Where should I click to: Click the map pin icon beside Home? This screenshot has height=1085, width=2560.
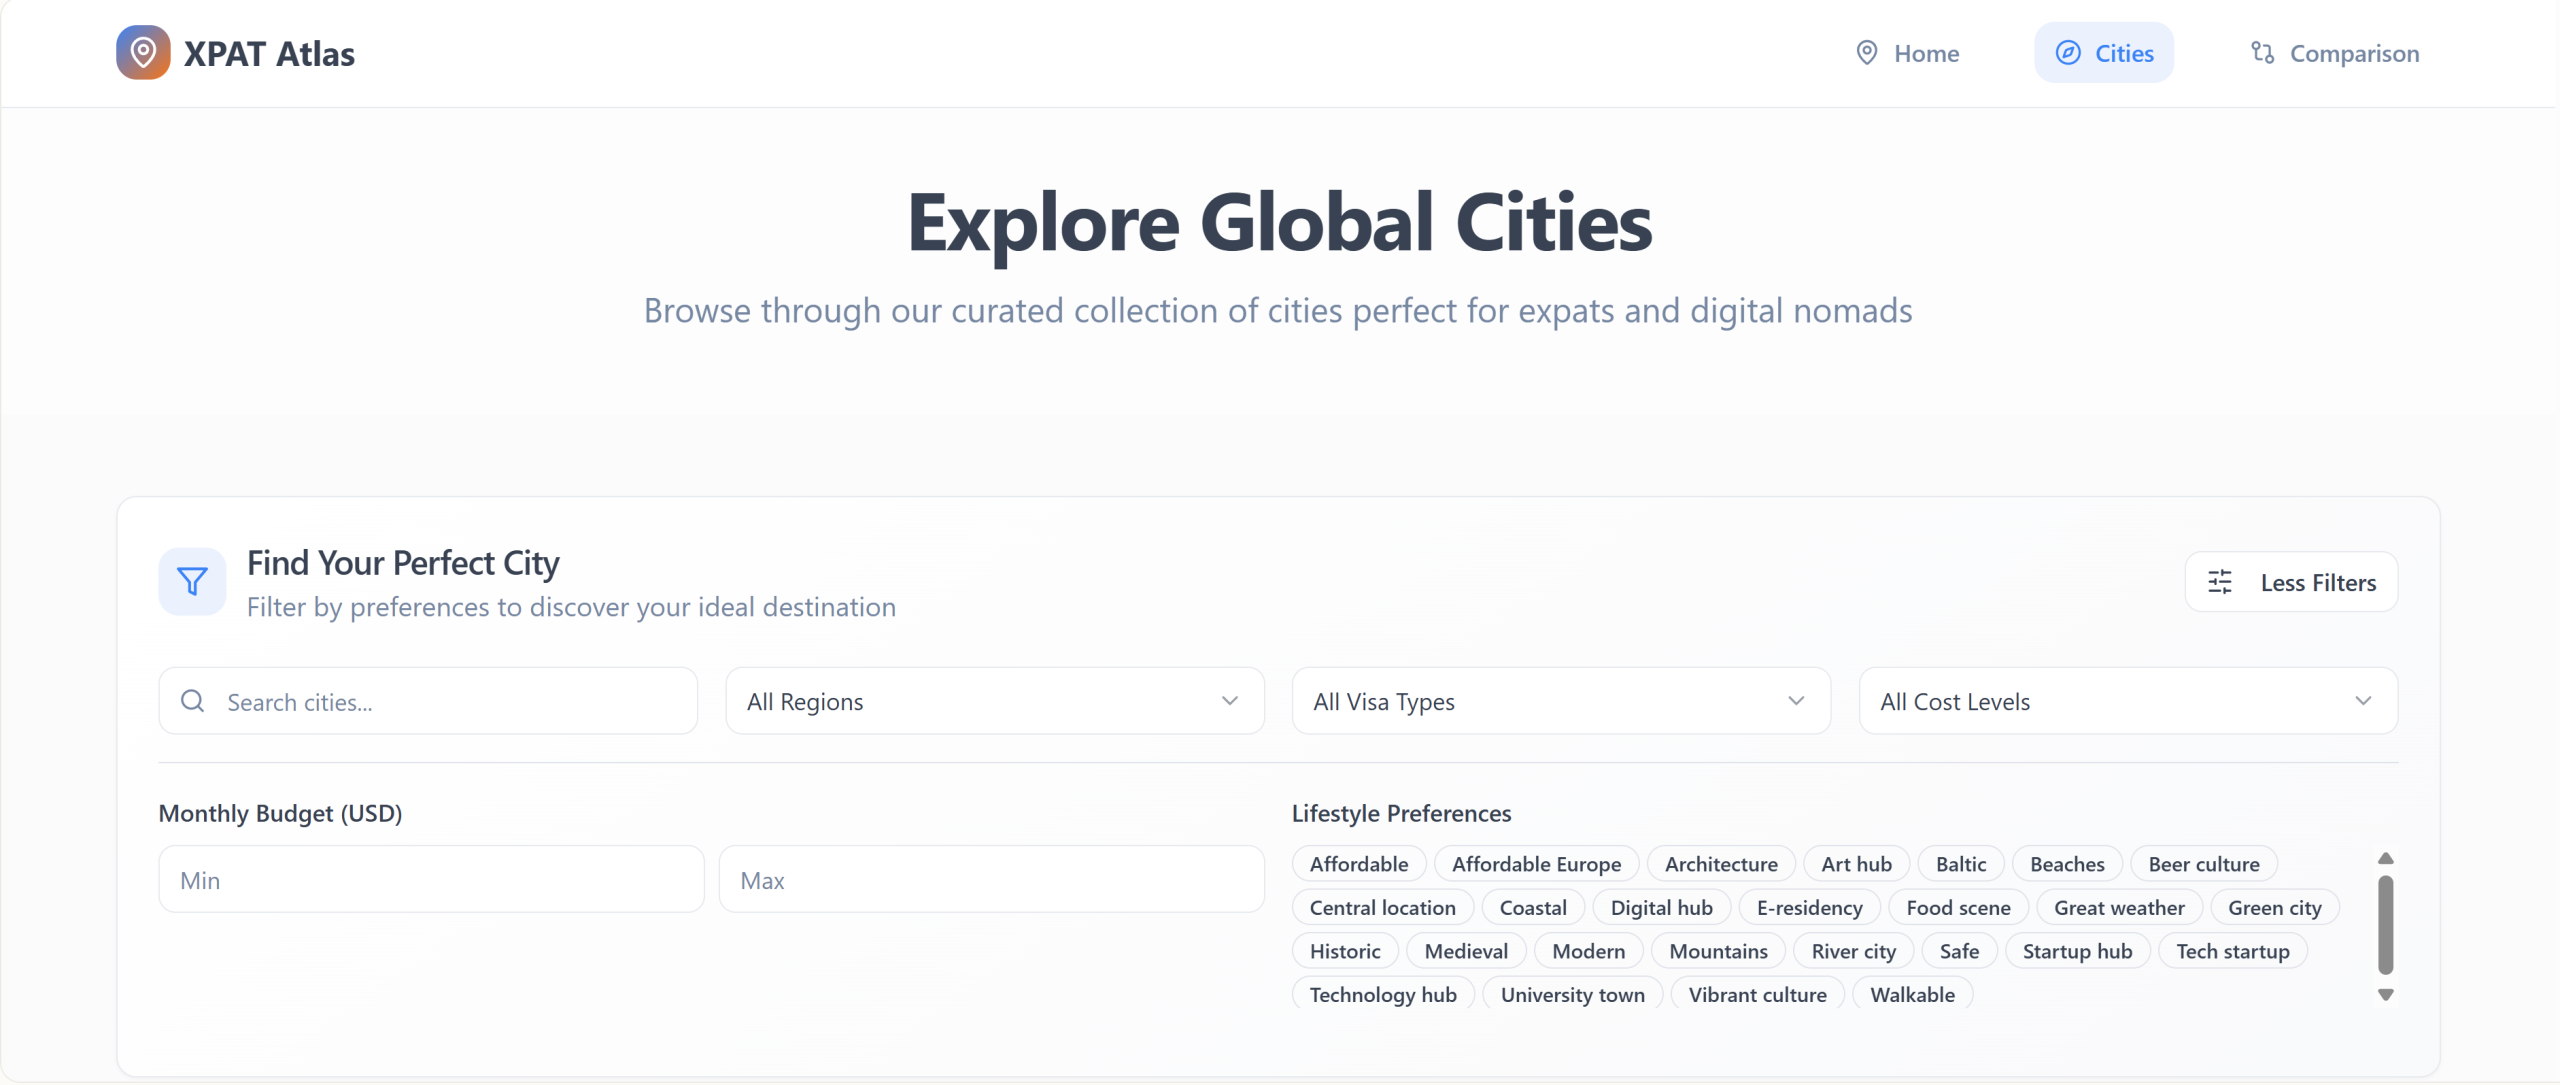[x=1866, y=53]
